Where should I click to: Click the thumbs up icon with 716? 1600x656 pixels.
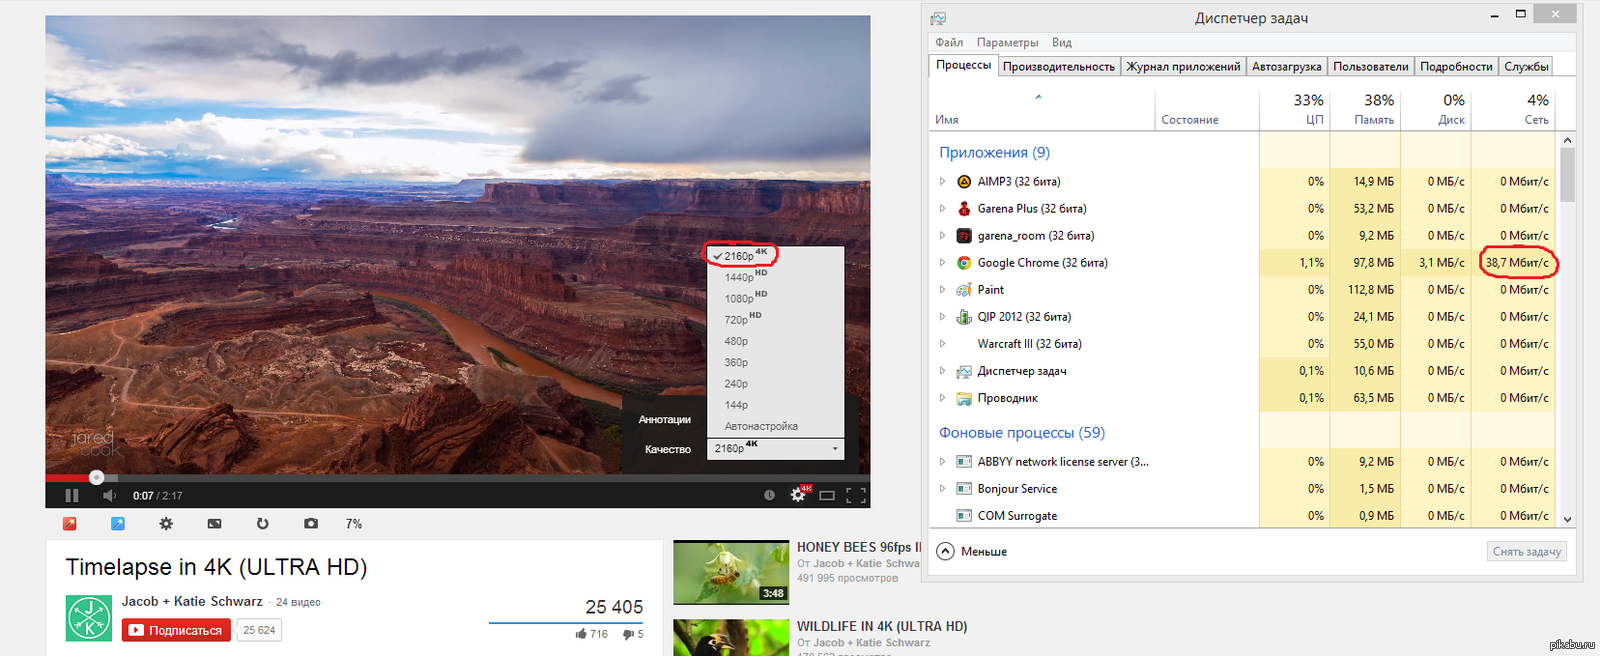tap(581, 634)
